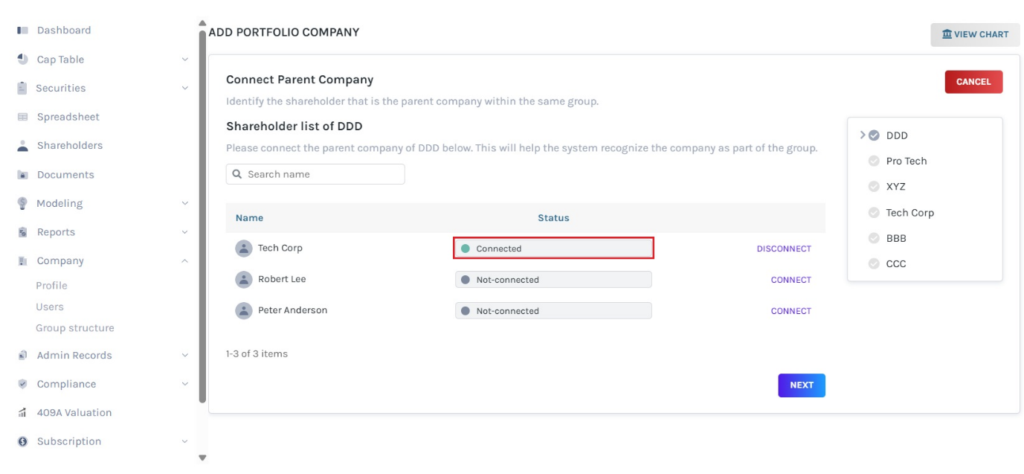Click the Documents folder icon

22,175
